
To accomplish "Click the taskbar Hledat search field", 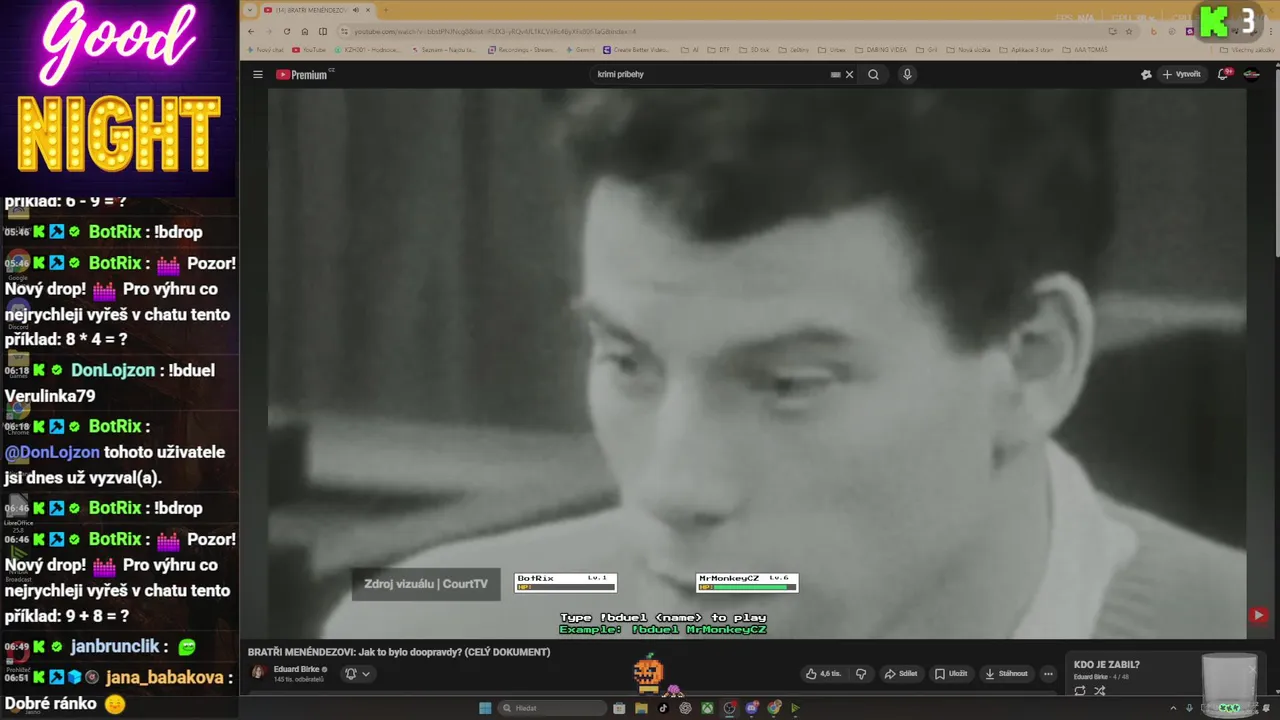I will click(x=553, y=708).
